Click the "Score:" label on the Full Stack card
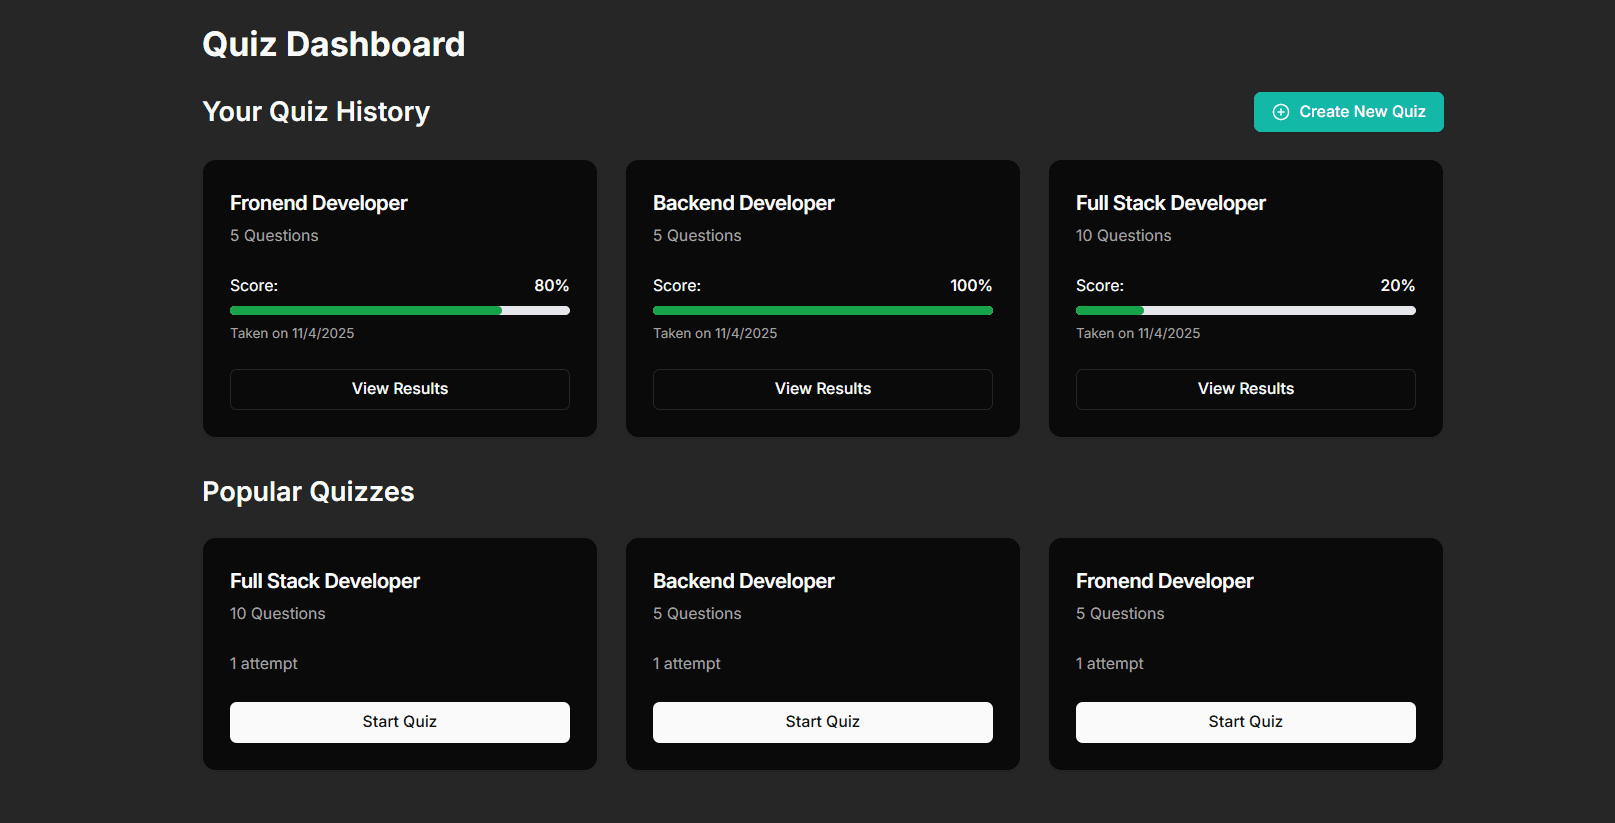The width and height of the screenshot is (1615, 823). [1100, 286]
